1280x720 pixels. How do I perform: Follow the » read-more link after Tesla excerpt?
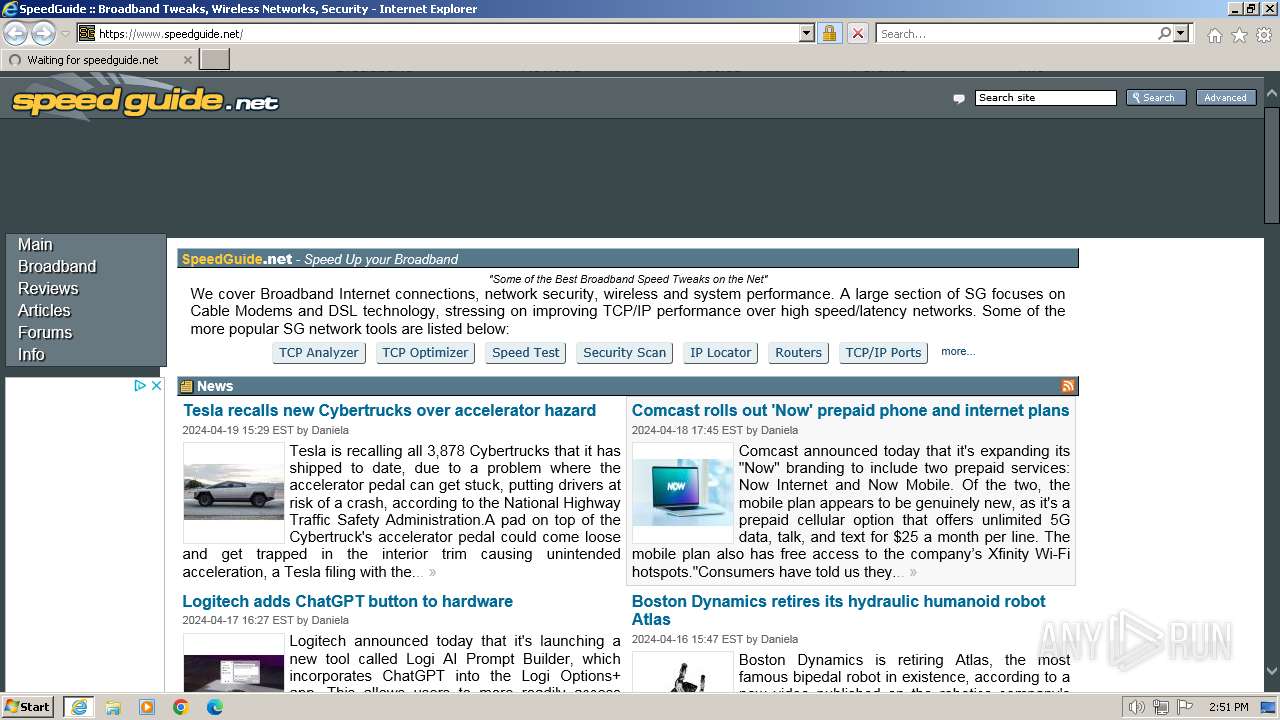(x=432, y=573)
